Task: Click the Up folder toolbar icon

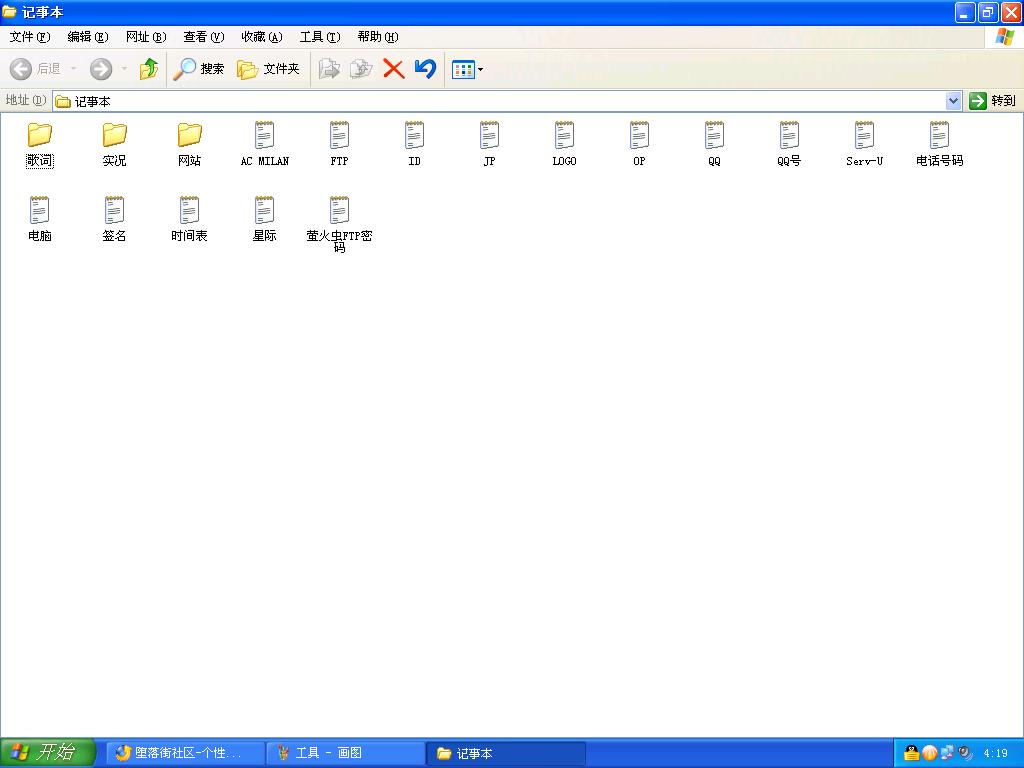Action: pos(148,69)
